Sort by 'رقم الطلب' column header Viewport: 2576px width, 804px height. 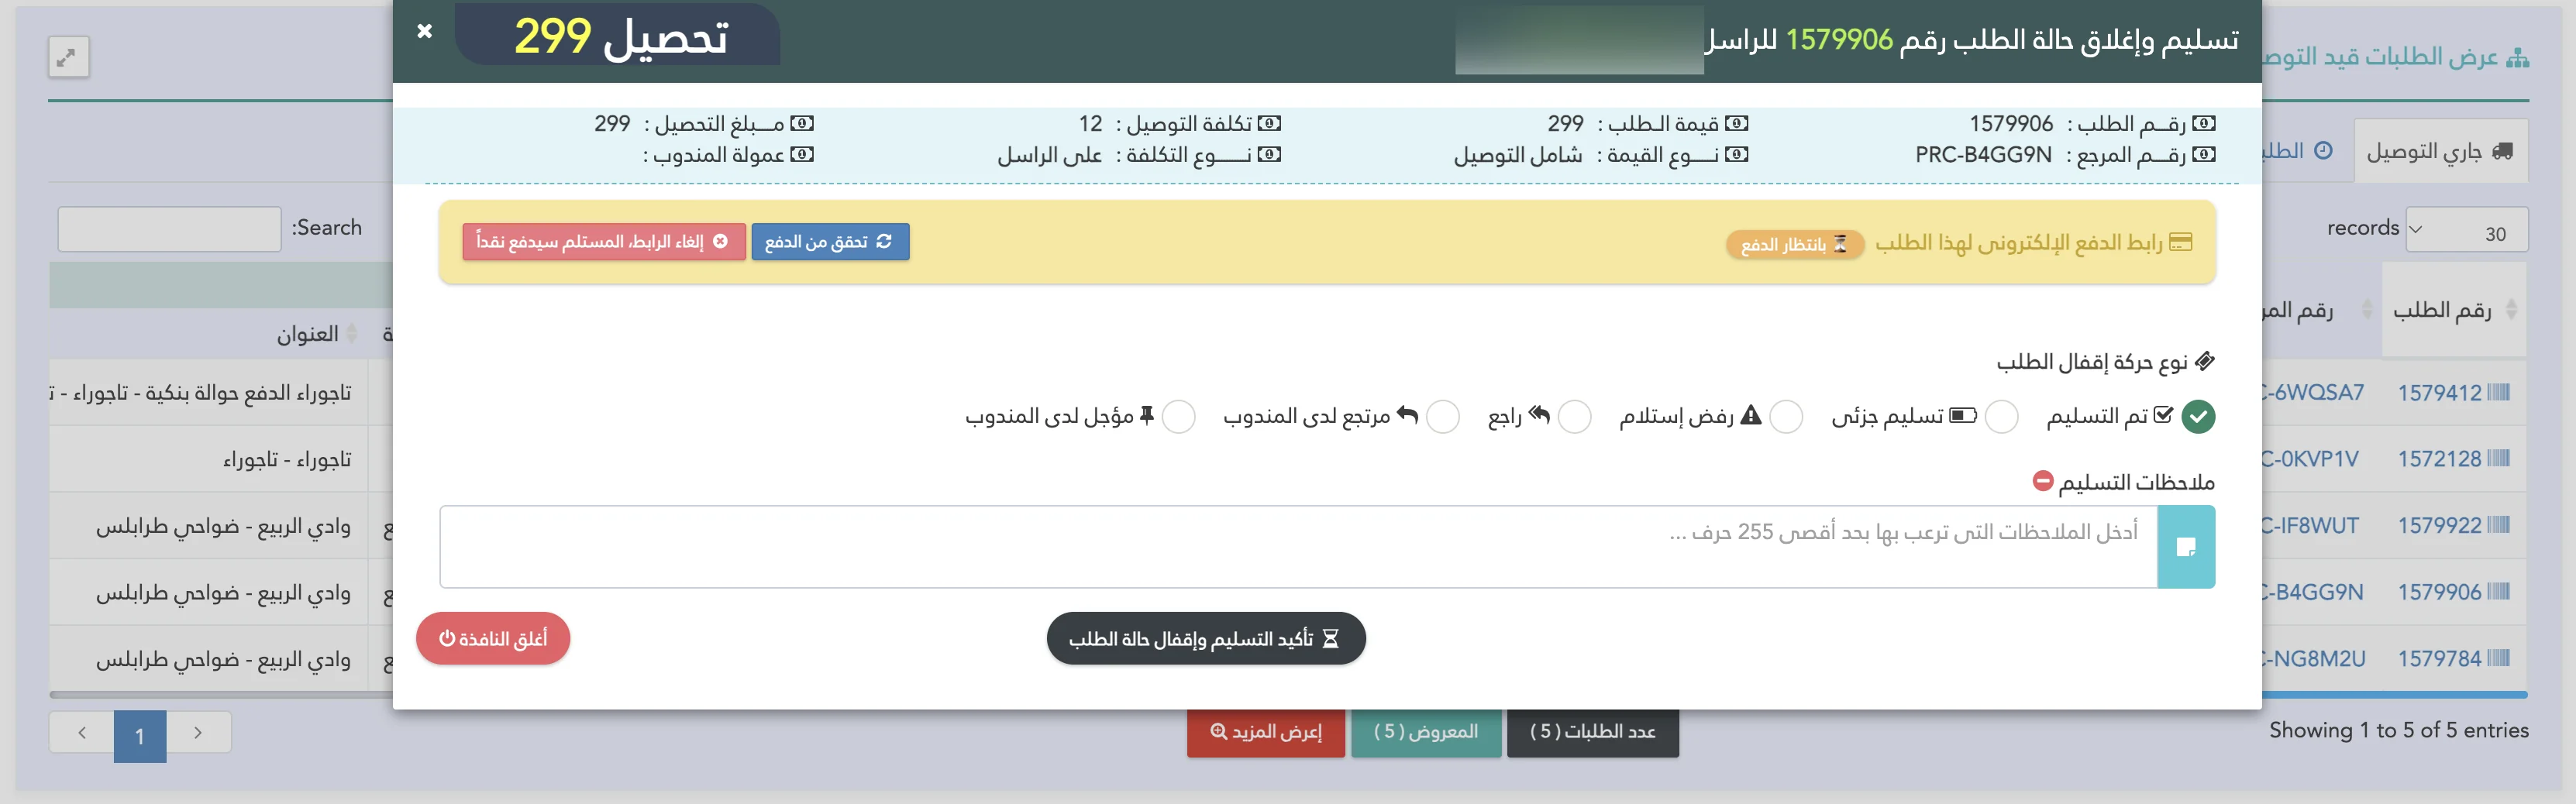[x=2453, y=310]
